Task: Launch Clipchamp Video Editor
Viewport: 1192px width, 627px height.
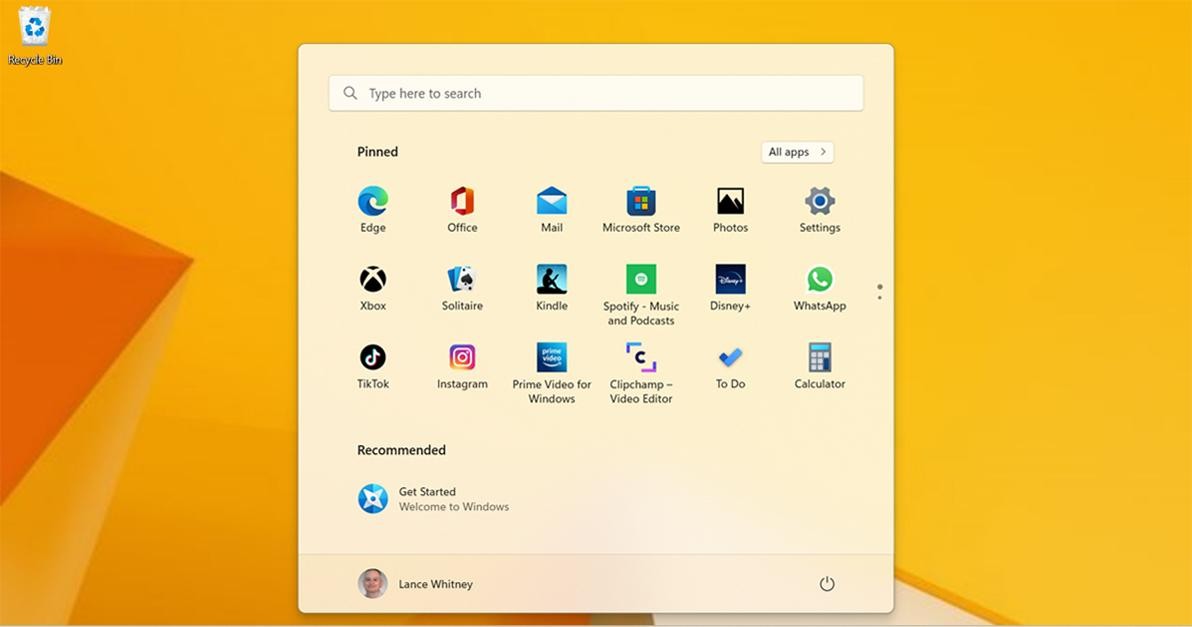Action: point(641,372)
